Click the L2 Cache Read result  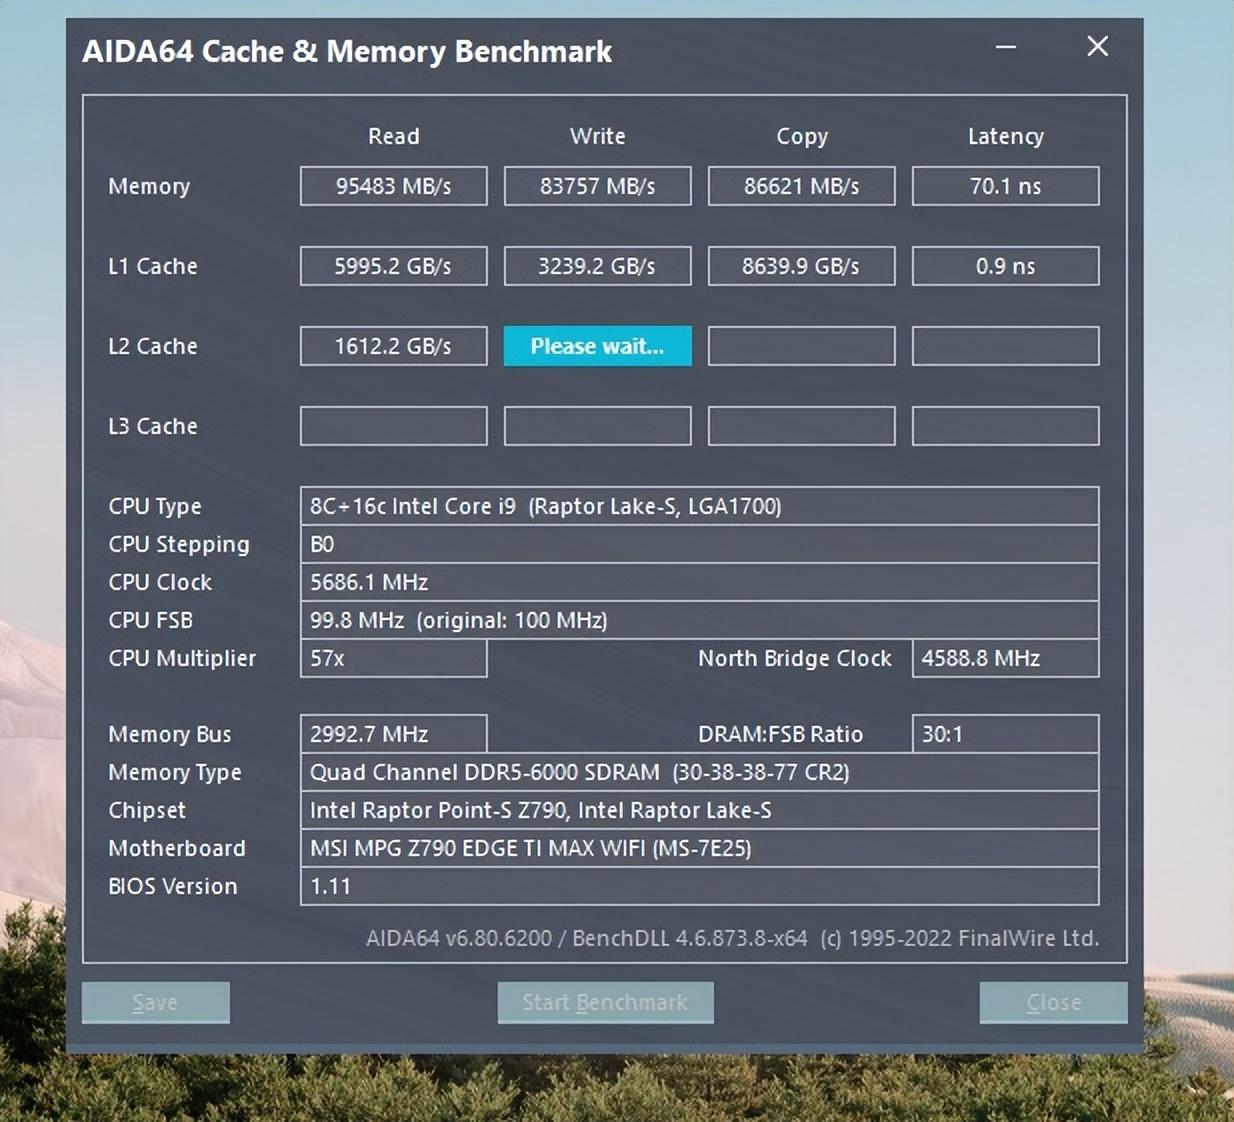tap(393, 346)
